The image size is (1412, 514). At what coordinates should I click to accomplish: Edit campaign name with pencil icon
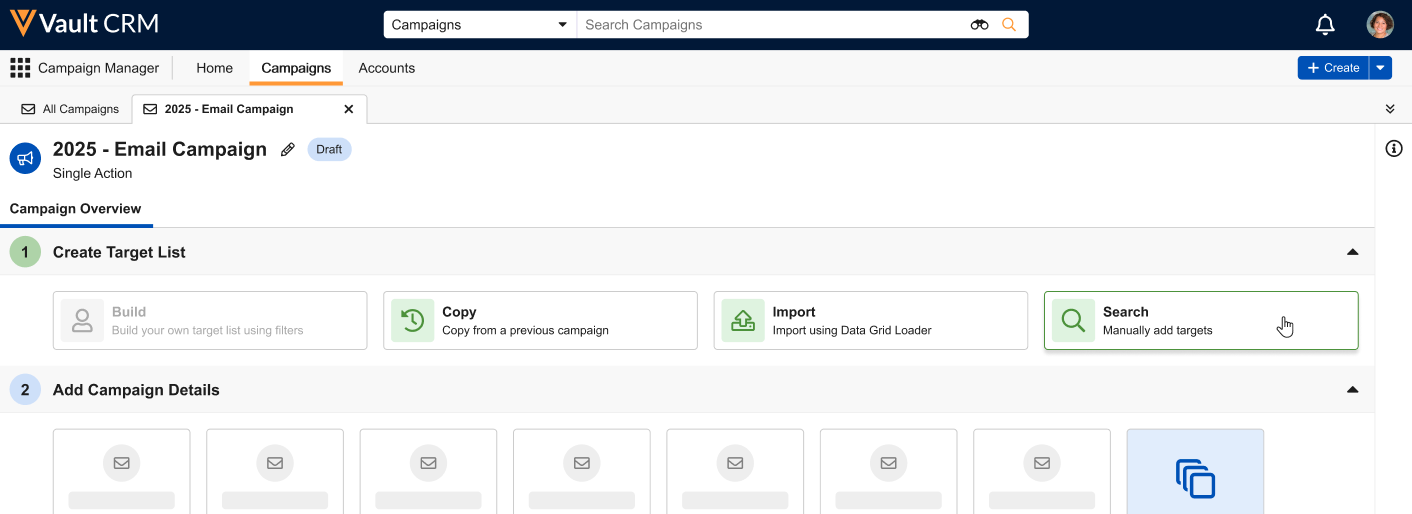click(x=288, y=150)
